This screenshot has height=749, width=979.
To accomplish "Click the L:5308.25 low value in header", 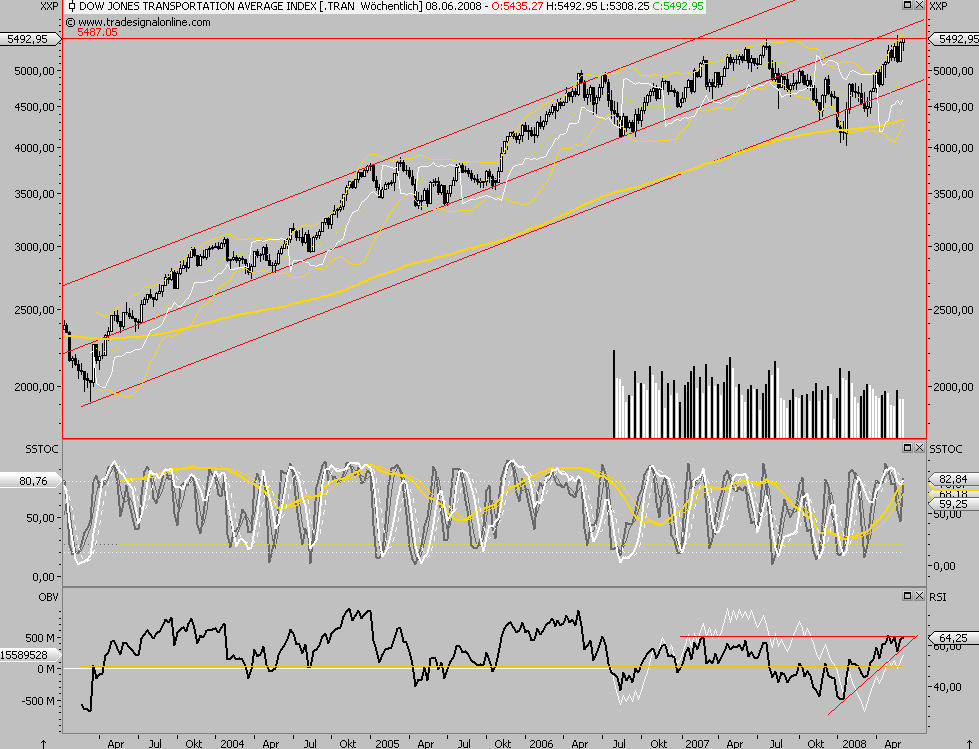I will click(x=624, y=6).
